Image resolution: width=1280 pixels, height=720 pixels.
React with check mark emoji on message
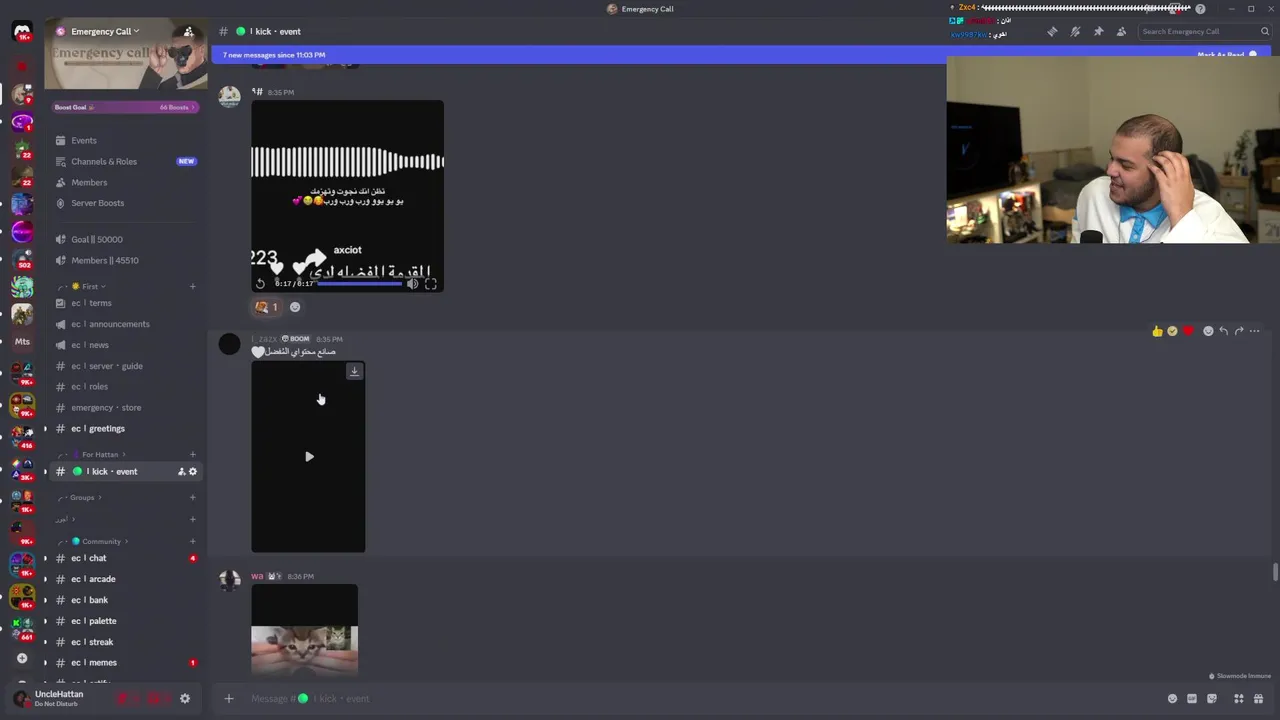point(1172,331)
